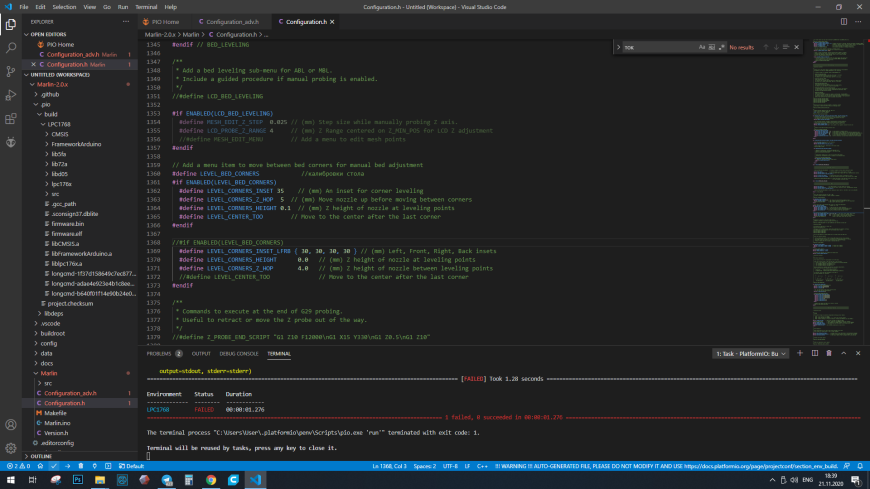Create a new terminal with plus icon
The image size is (870, 489).
coord(800,354)
